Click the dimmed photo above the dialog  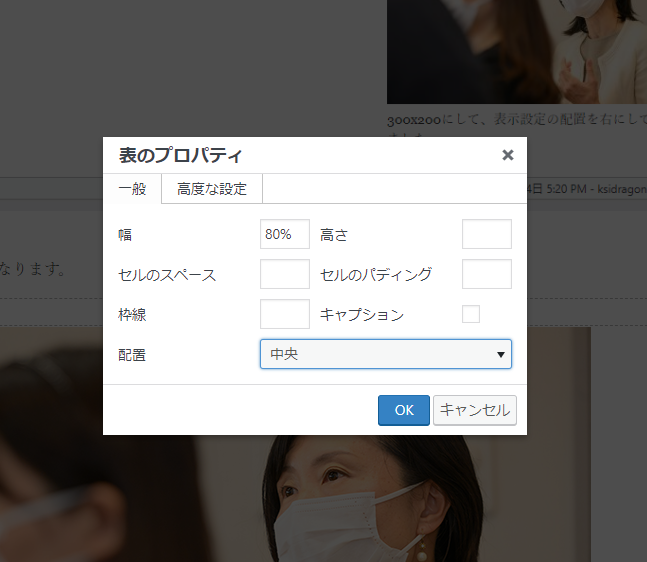point(515,50)
